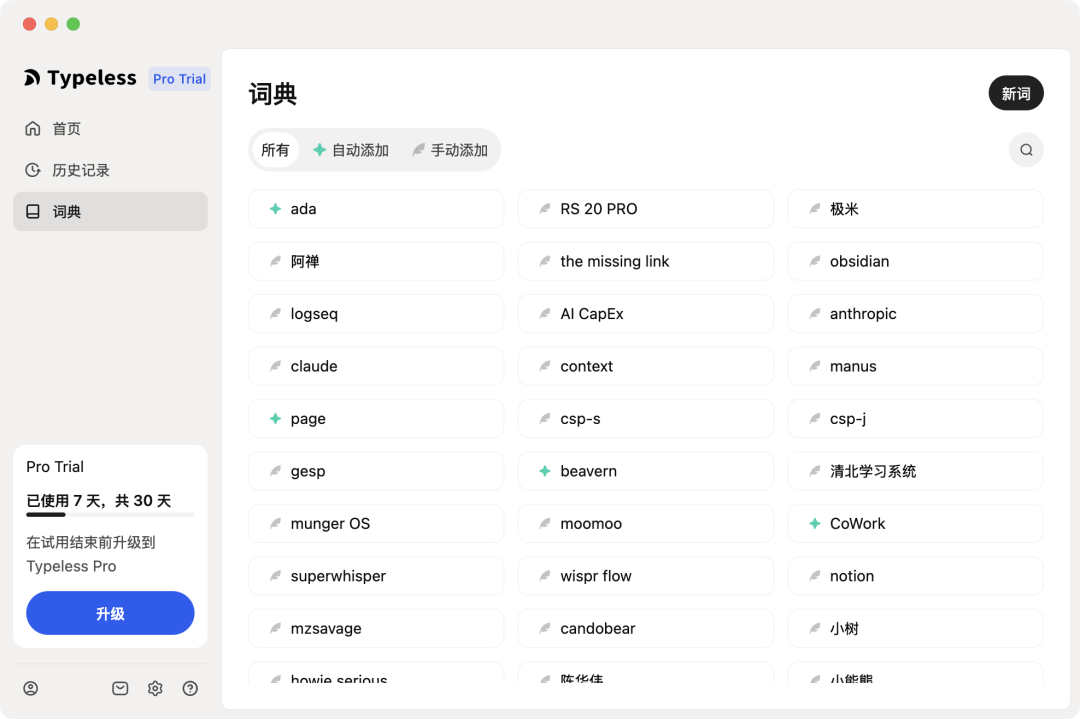Select the csp-j entry
The height and width of the screenshot is (719, 1080).
coord(915,419)
